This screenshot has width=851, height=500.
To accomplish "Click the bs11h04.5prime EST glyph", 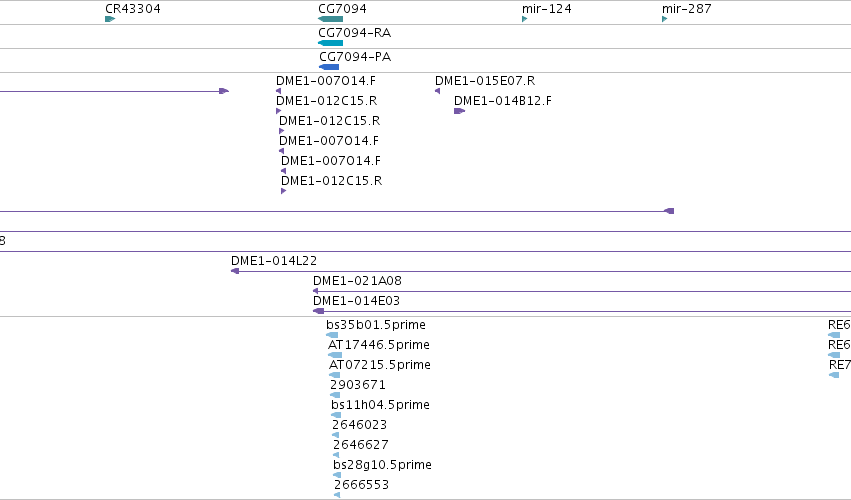I will pyautogui.click(x=336, y=415).
